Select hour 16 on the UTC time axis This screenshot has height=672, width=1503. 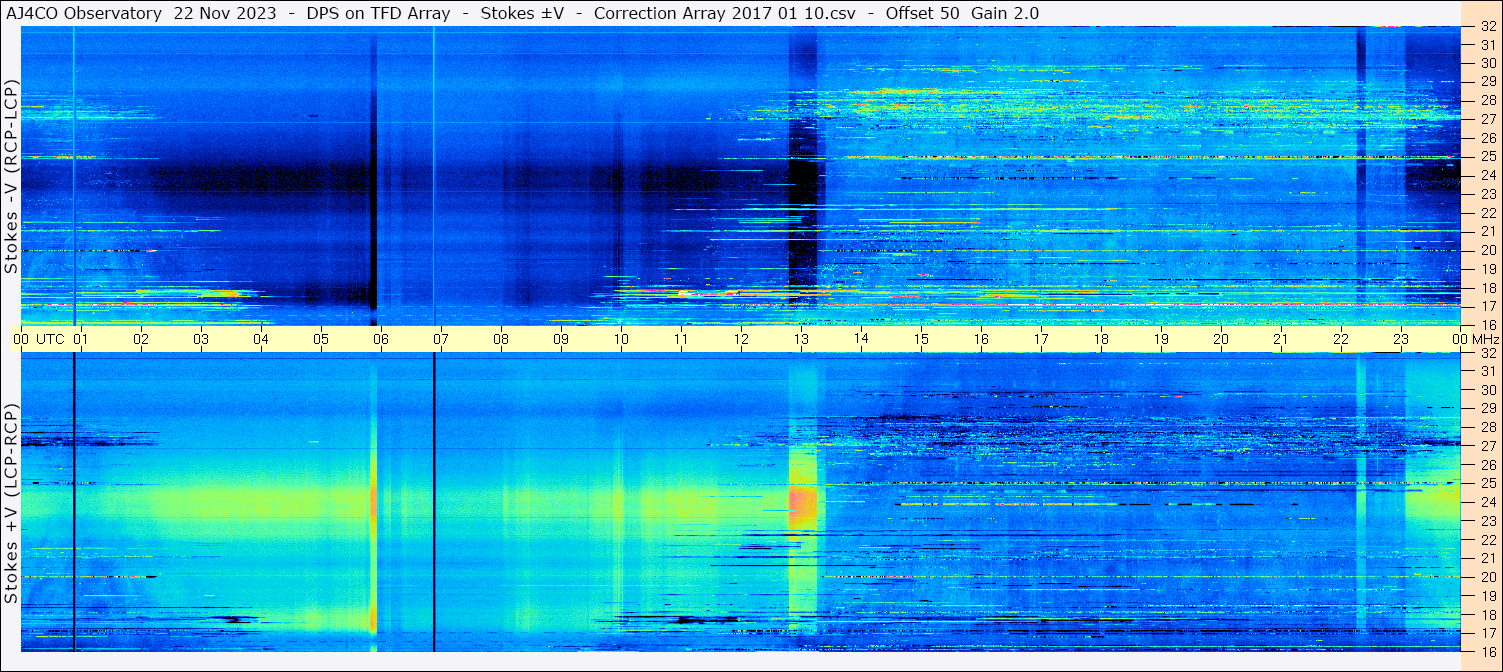click(x=981, y=339)
